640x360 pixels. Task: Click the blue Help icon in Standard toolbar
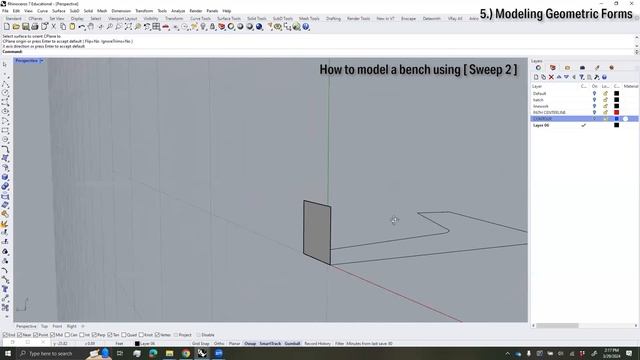click(305, 27)
